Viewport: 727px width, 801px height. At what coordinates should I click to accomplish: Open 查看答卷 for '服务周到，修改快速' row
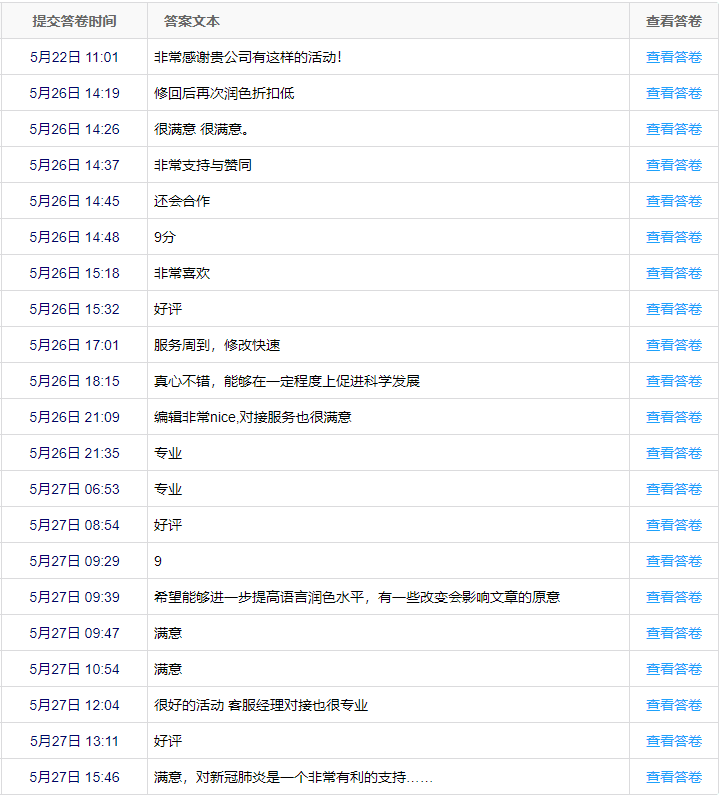click(673, 345)
